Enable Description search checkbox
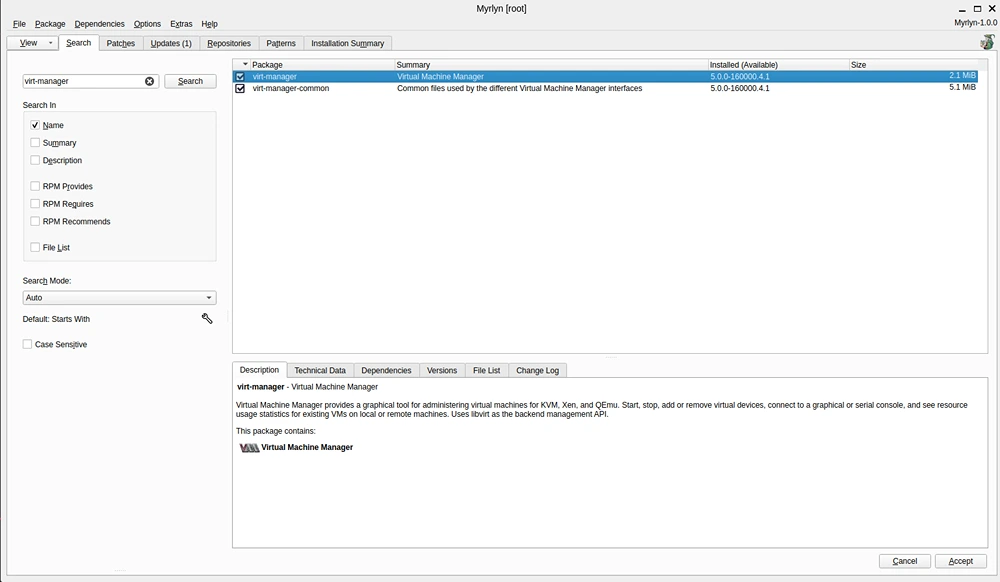 click(35, 160)
